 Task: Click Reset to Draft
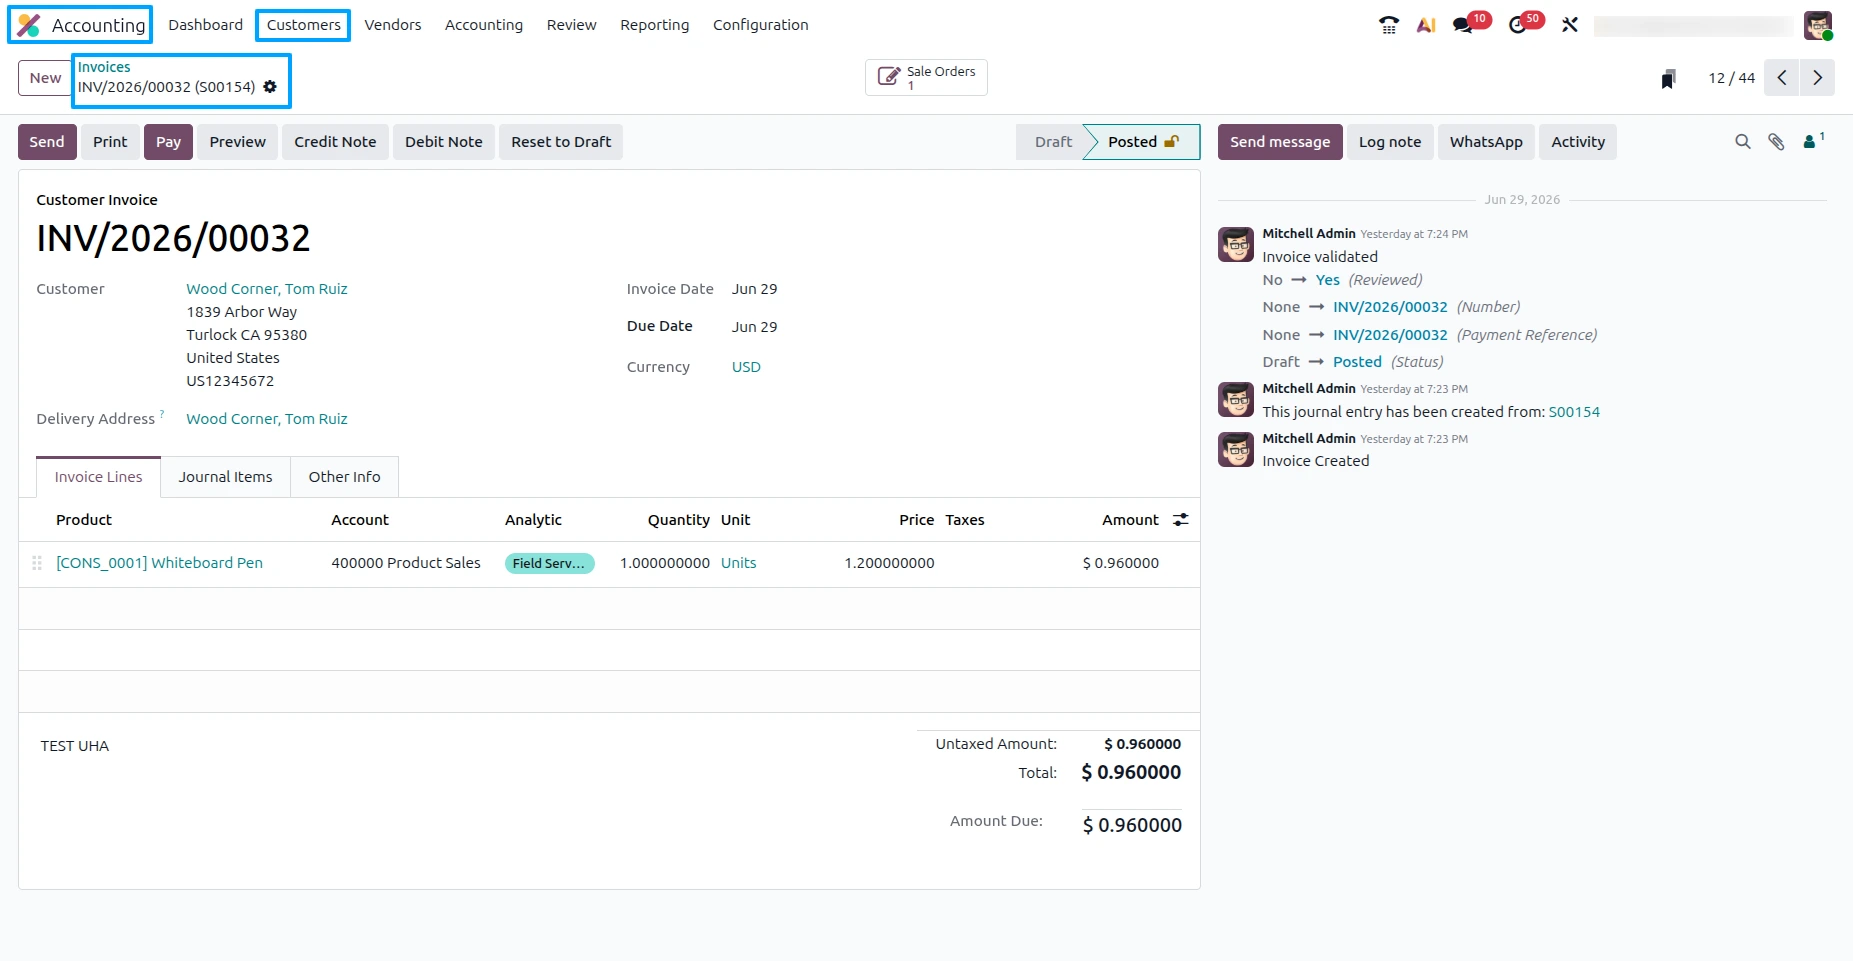(x=561, y=142)
